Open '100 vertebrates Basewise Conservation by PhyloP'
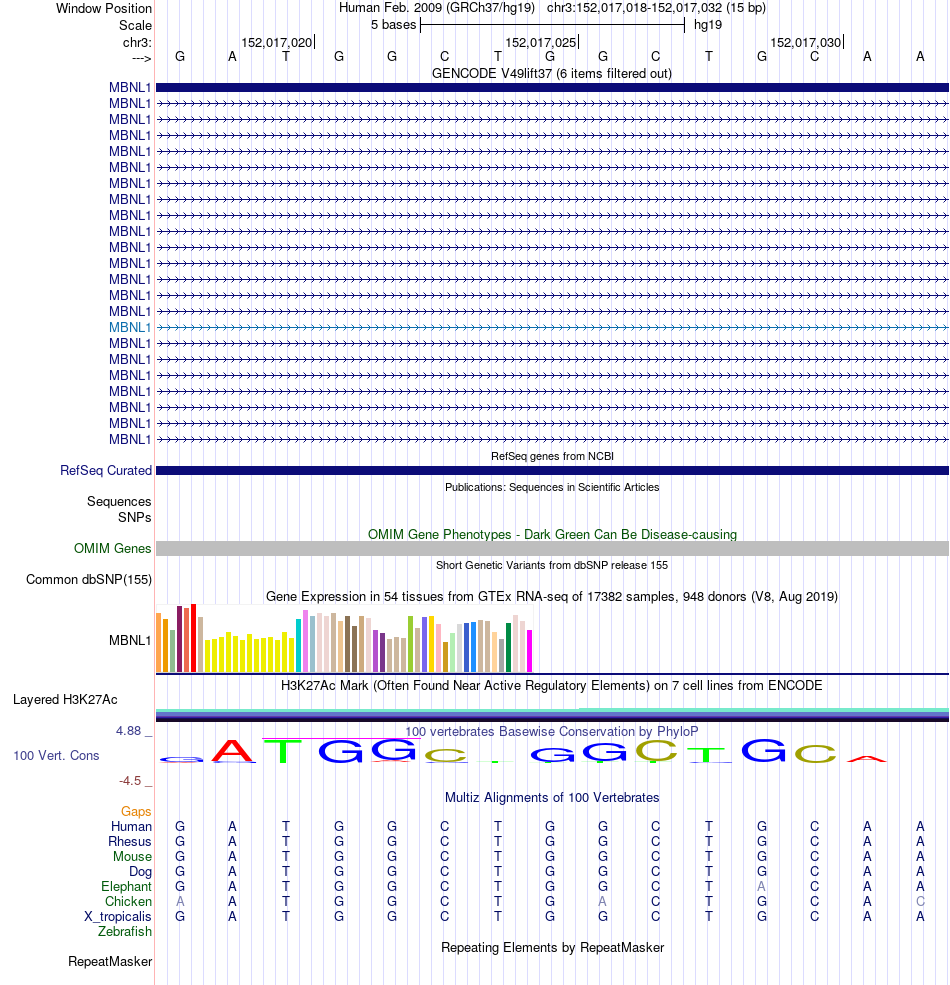 [x=552, y=731]
